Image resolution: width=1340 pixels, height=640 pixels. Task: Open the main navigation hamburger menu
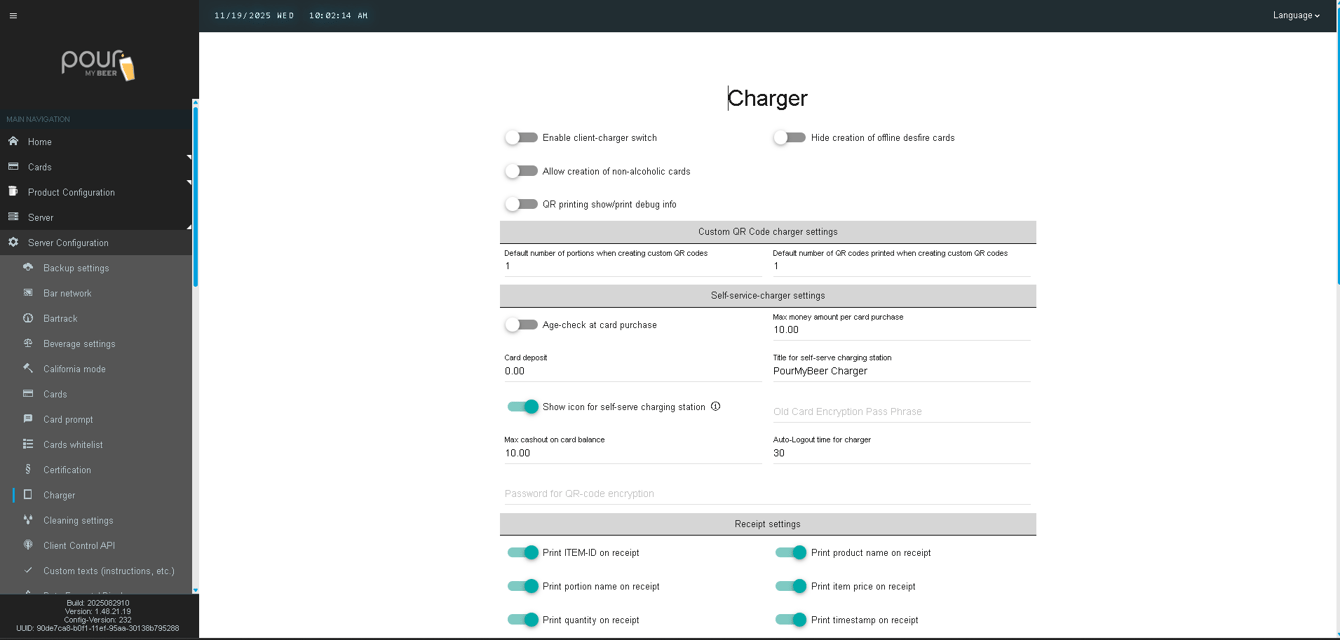[x=14, y=15]
